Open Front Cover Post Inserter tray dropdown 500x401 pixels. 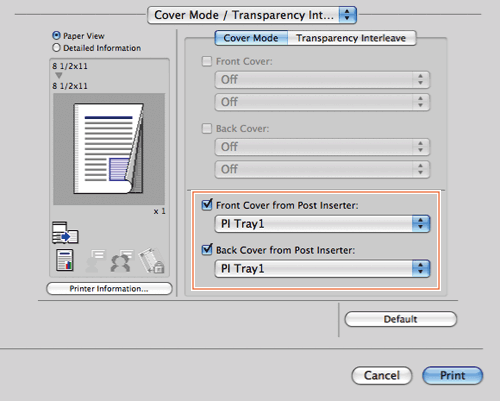[x=322, y=224]
